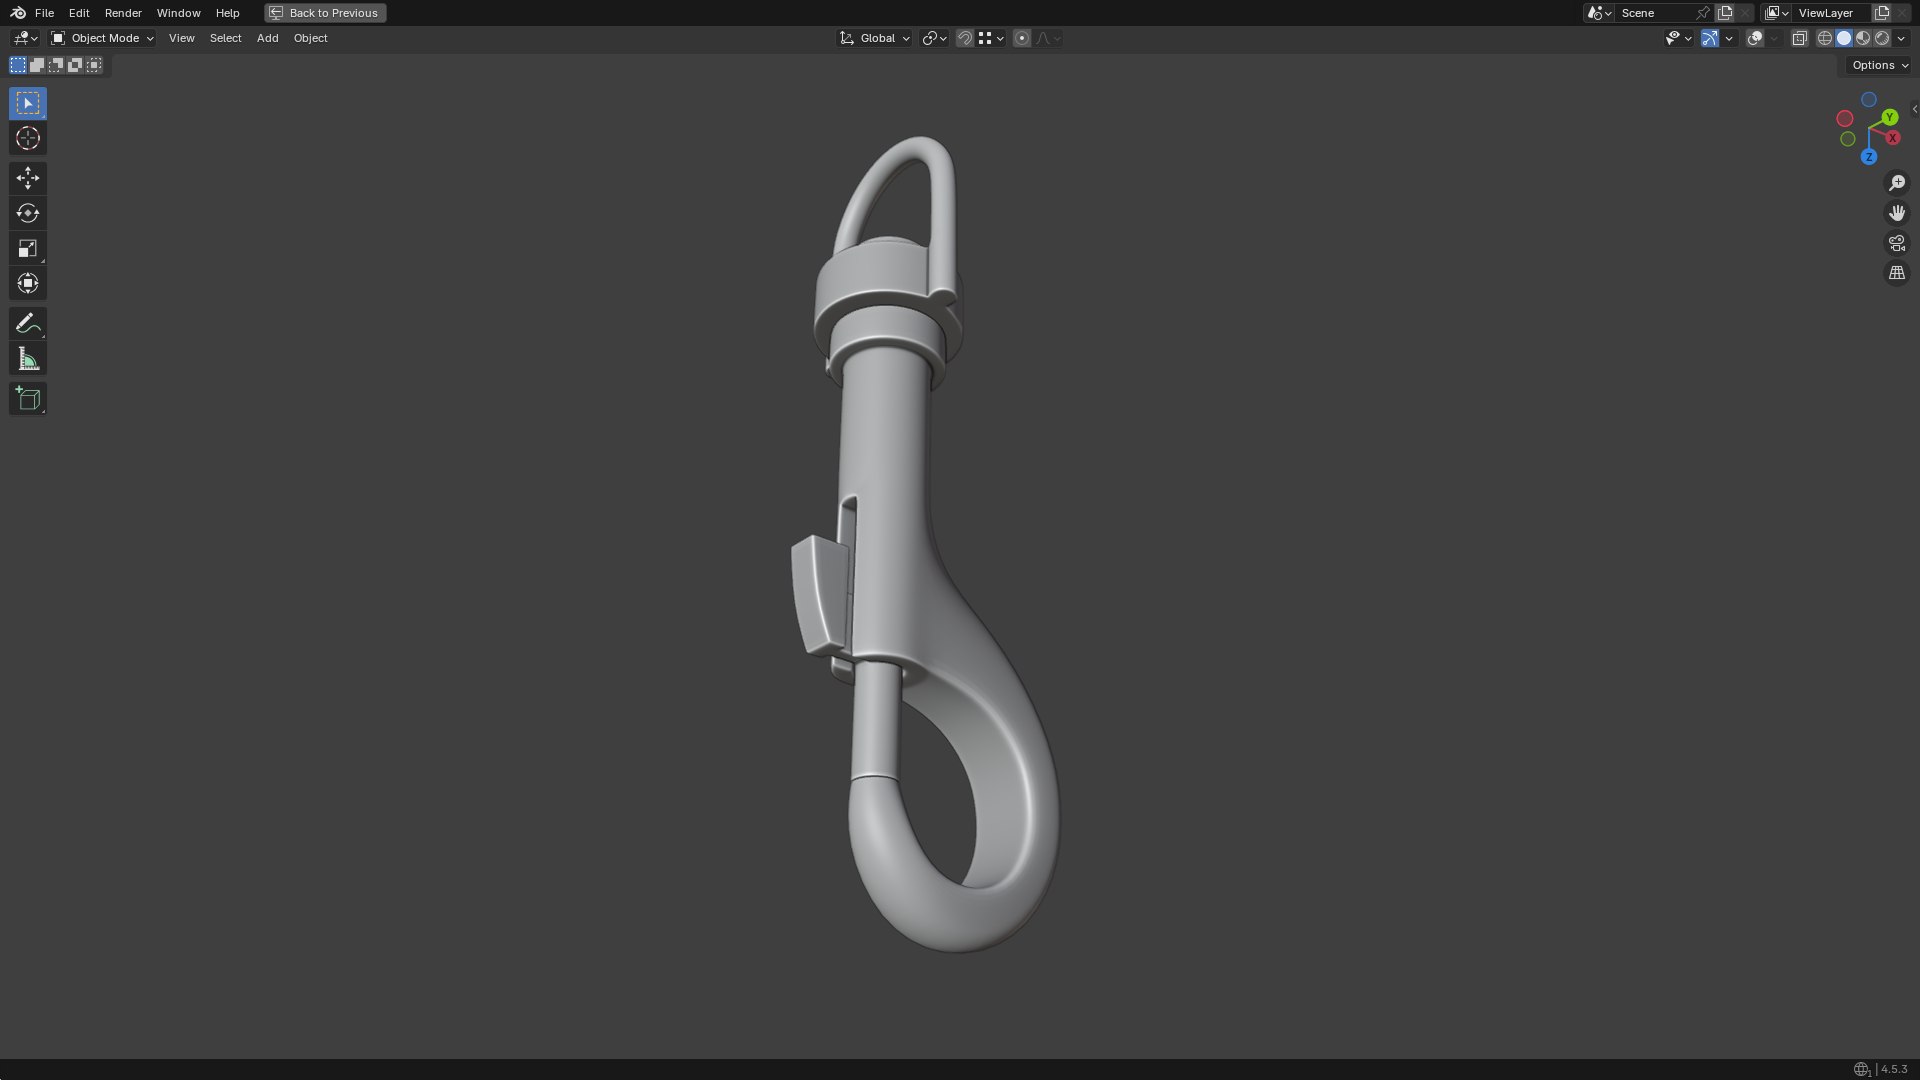The image size is (1920, 1080).
Task: Switch to Rendered viewport shading
Action: (x=1881, y=38)
